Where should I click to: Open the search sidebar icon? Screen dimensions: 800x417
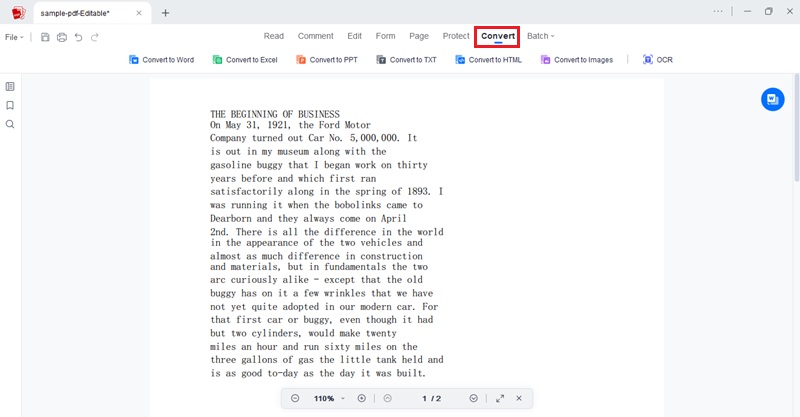[10, 124]
